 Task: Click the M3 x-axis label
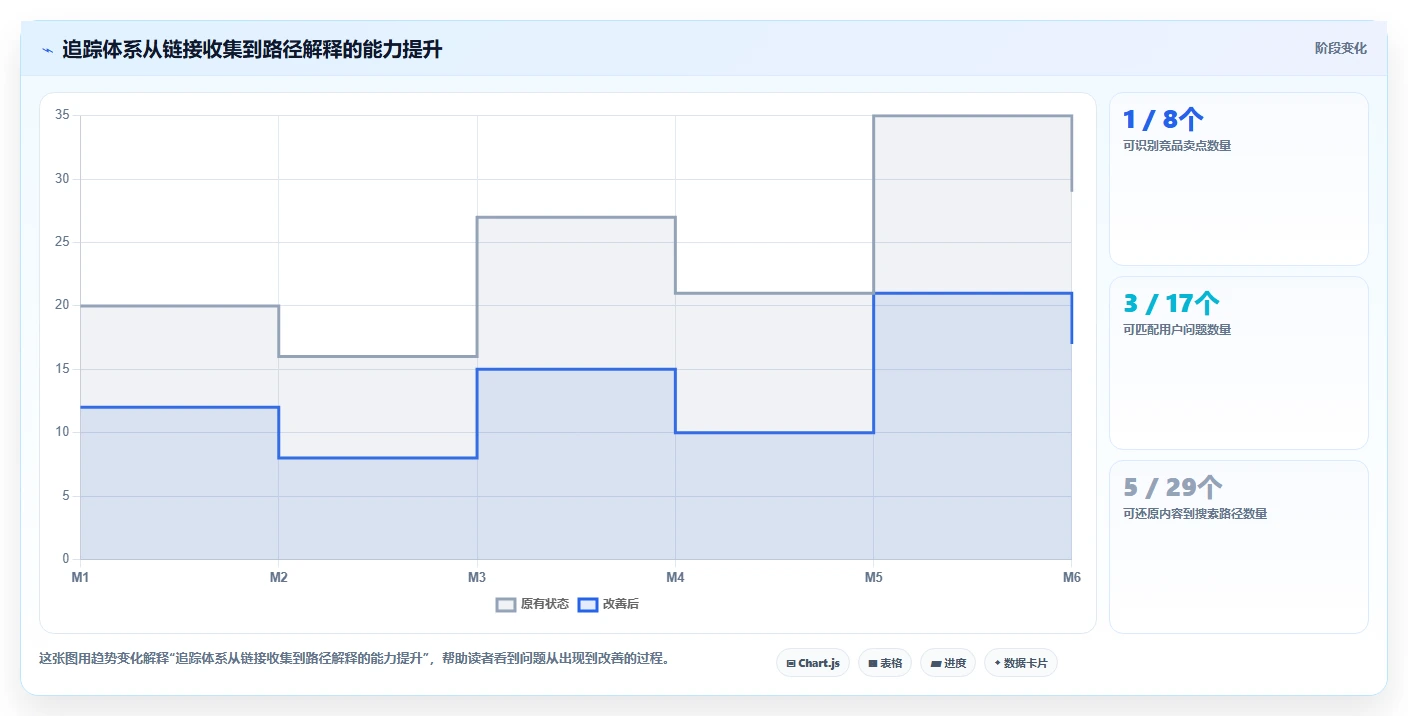pyautogui.click(x=477, y=578)
